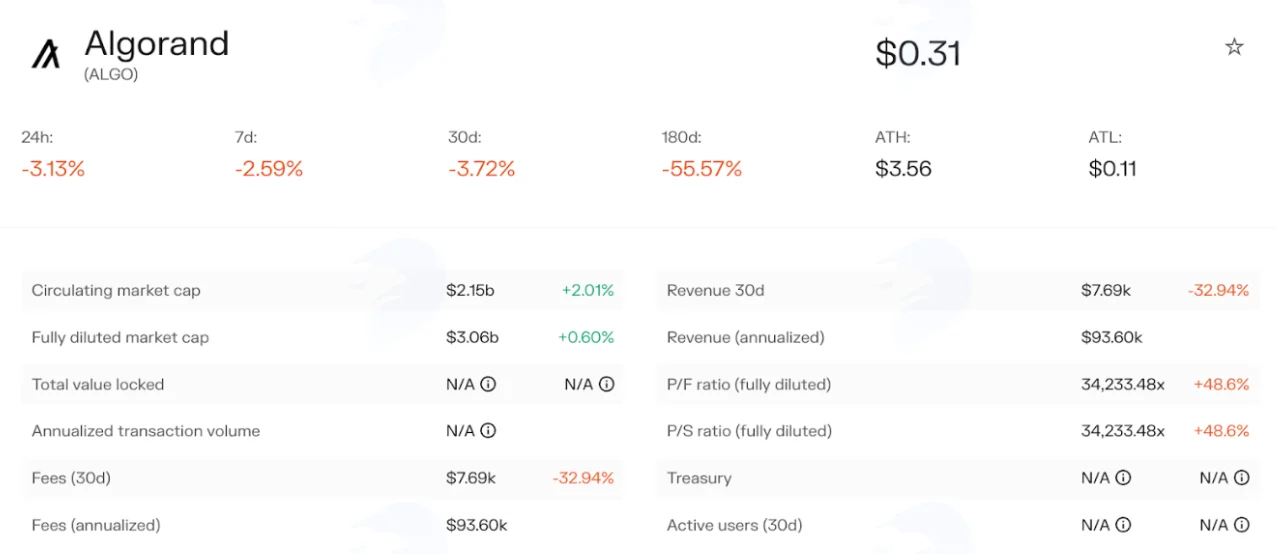Click info icon in Active users change column
This screenshot has height=554, width=1276.
[x=1241, y=525]
